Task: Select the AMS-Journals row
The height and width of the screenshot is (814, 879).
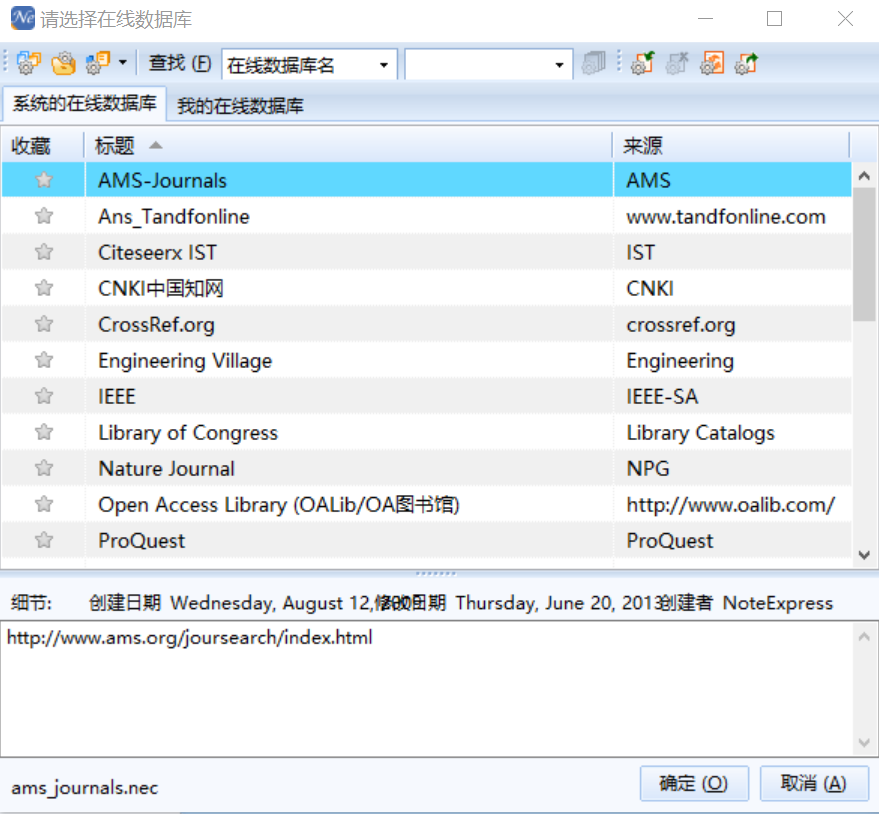Action: [426, 180]
